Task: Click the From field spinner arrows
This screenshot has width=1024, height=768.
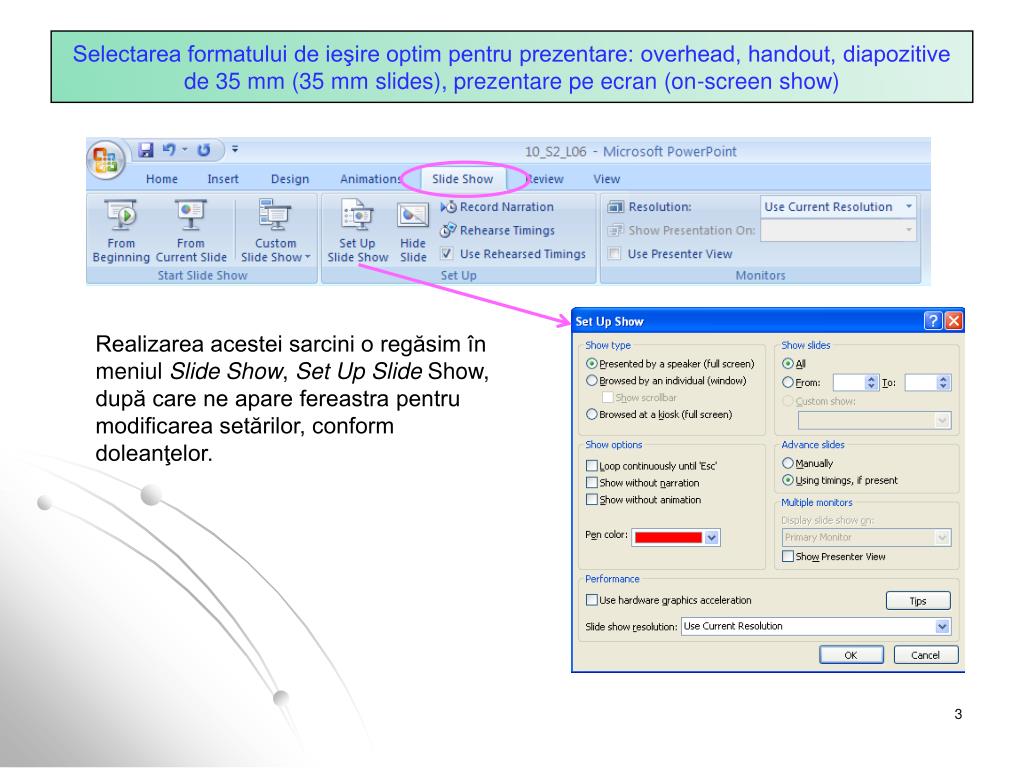Action: coord(871,383)
